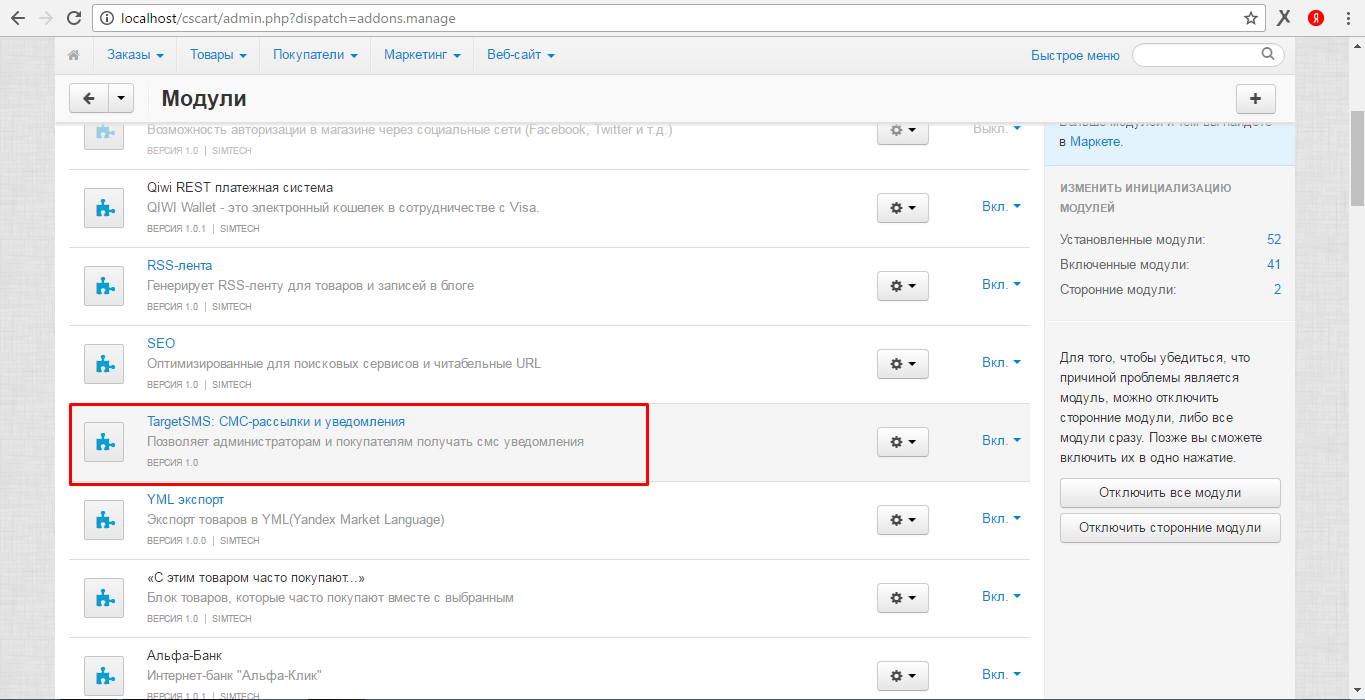Toggle Вкл. status of «С этим товаром часто покупают»
1365x700 pixels.
coord(1001,596)
